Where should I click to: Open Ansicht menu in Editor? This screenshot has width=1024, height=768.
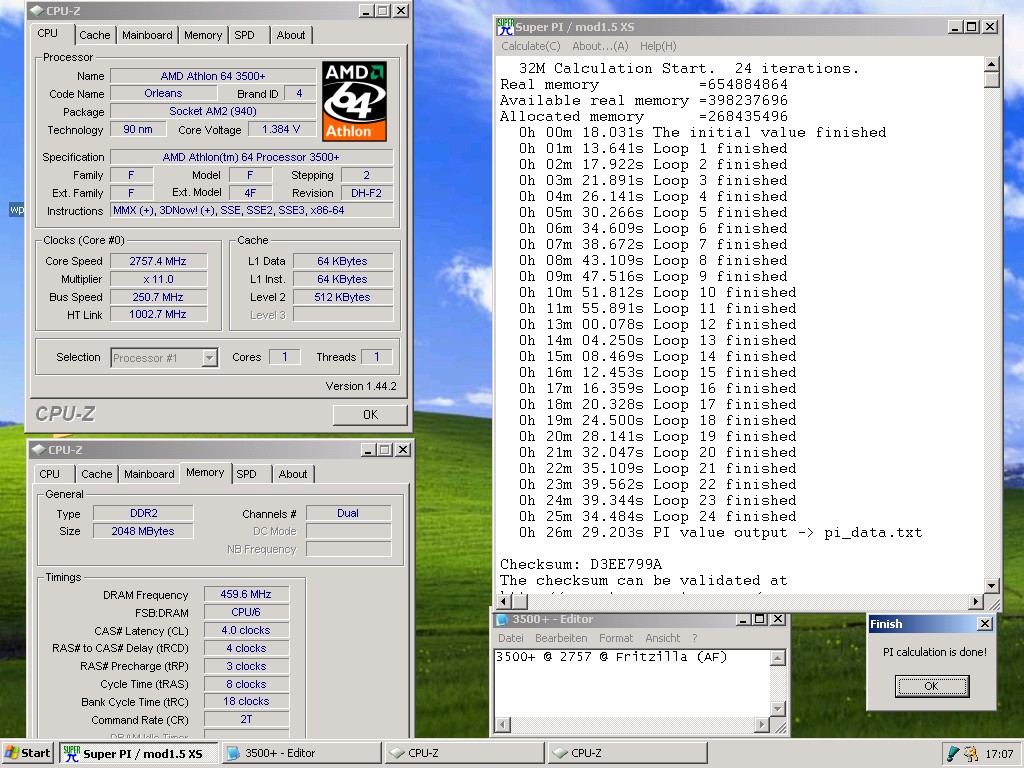pos(663,638)
